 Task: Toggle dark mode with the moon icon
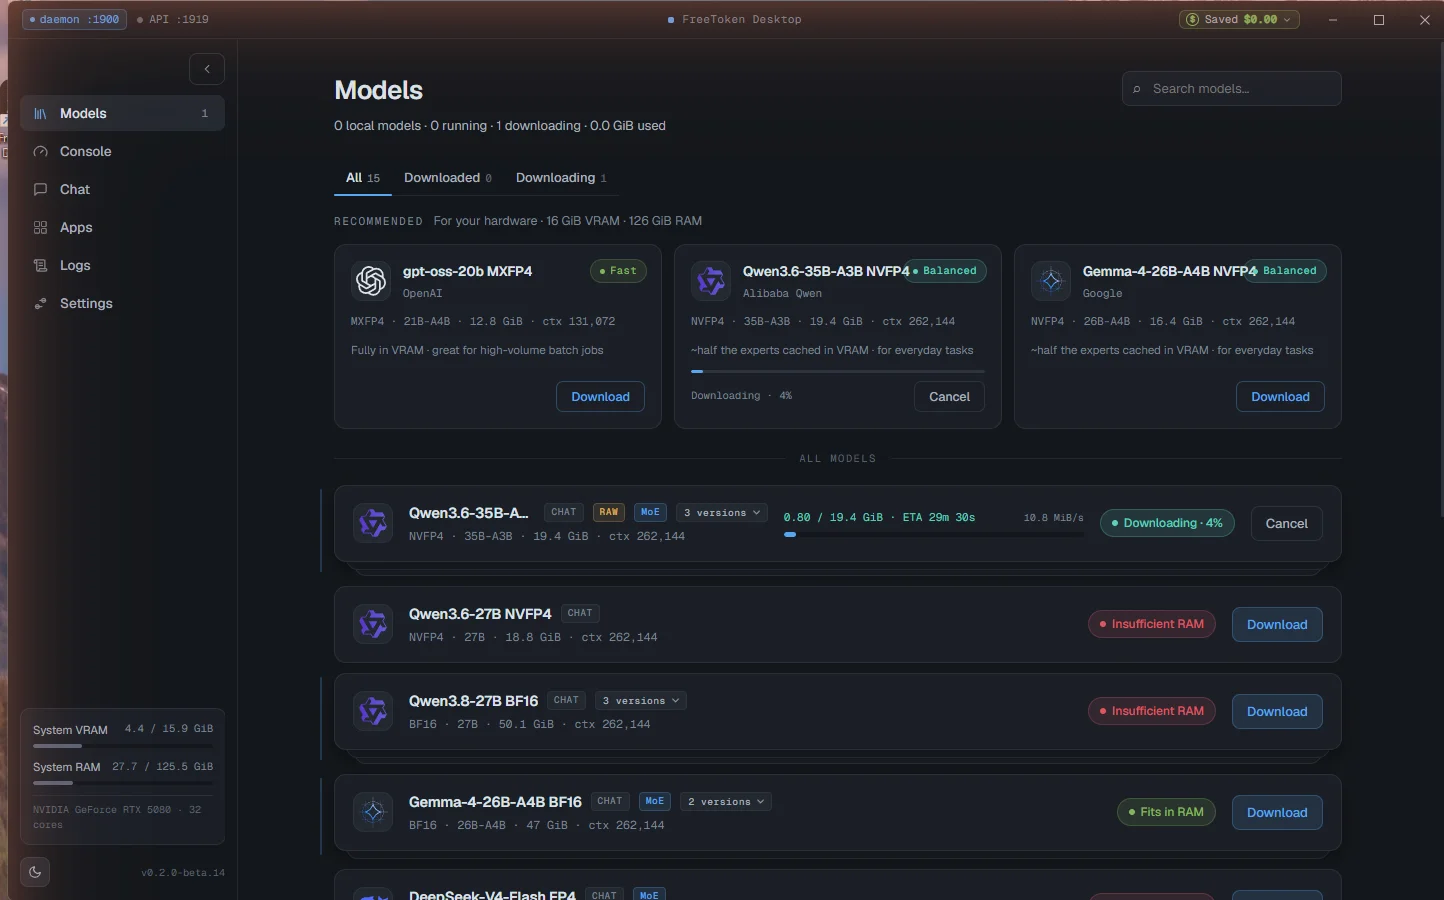pos(35,872)
